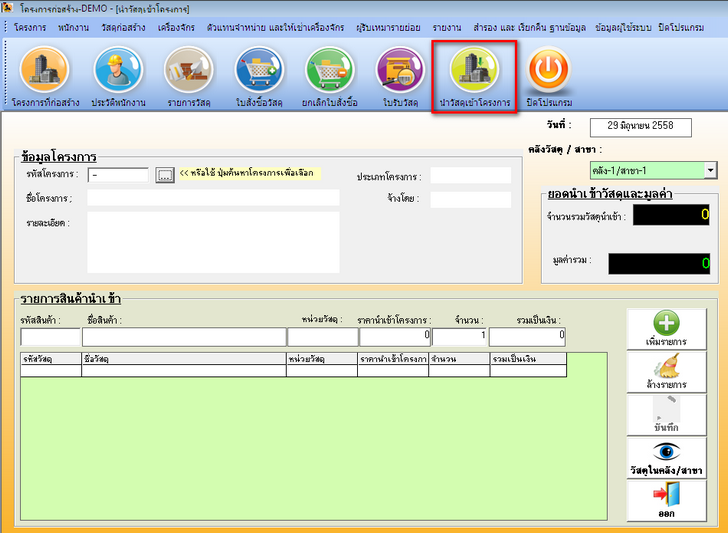
Task: Open the ข้อมูลผู้ใช้ระบบ menu
Action: coord(623,27)
